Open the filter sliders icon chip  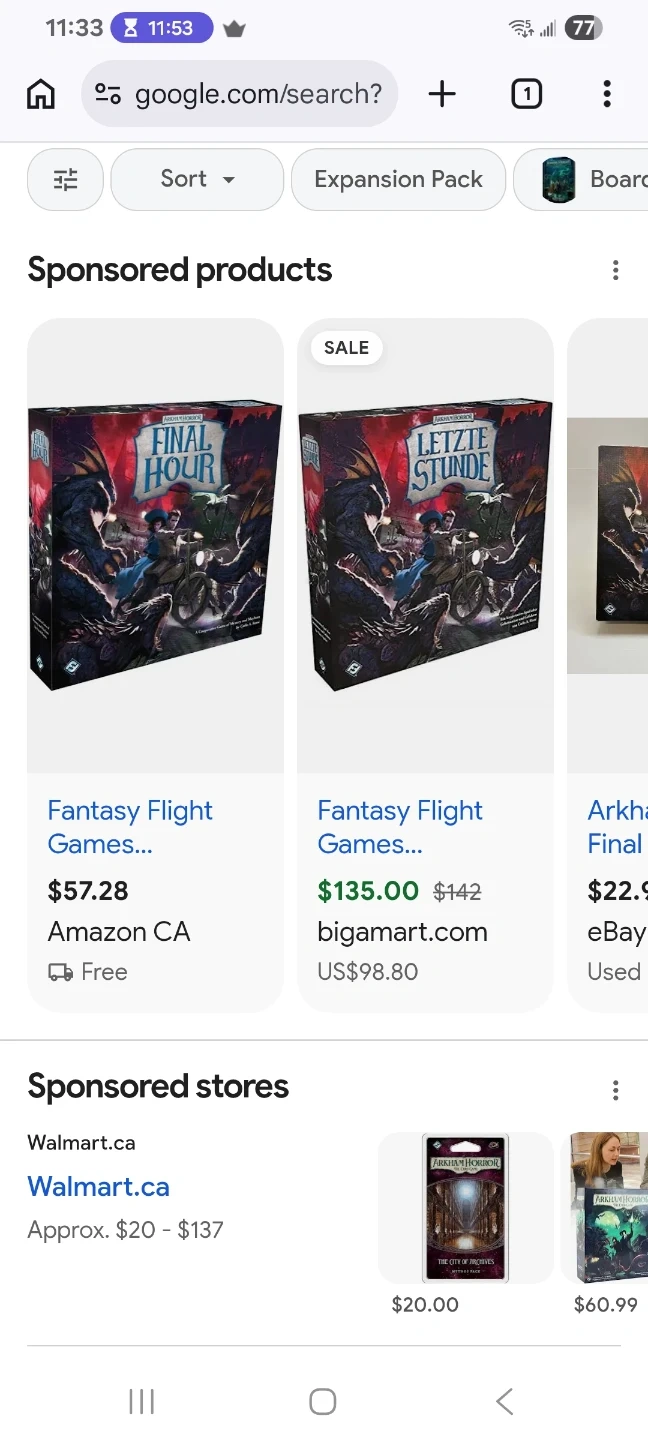point(65,180)
